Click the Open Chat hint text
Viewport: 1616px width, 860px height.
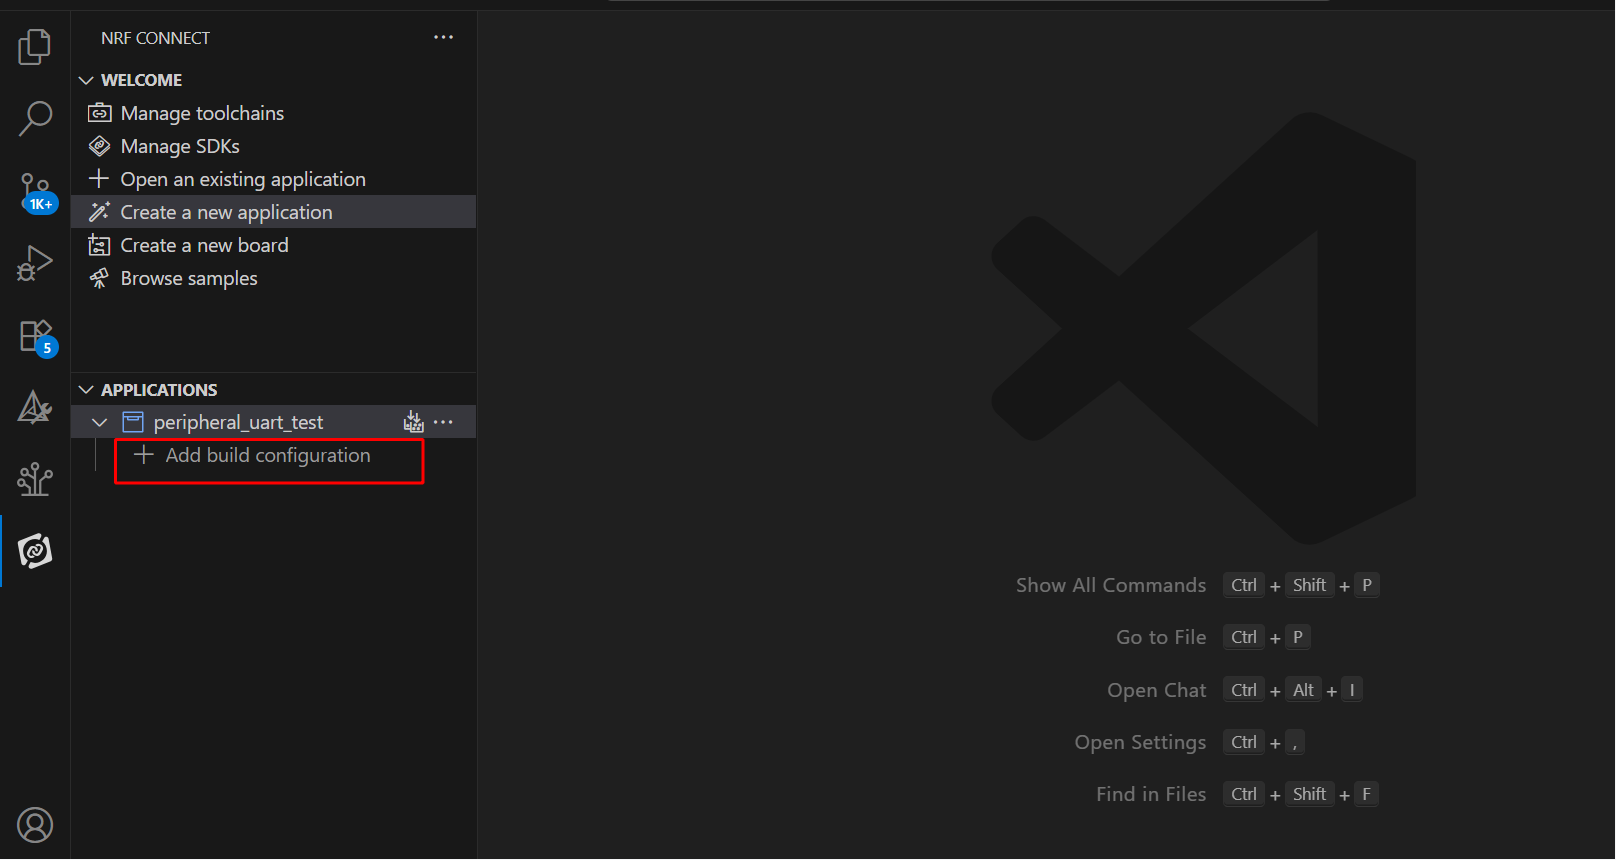click(x=1157, y=690)
